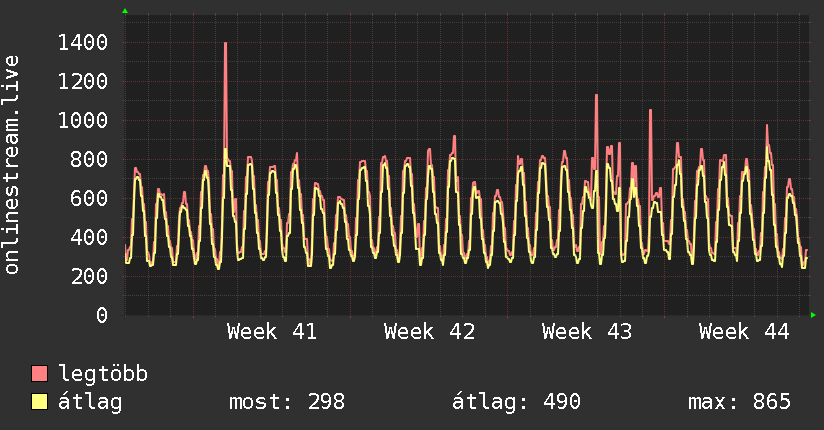Click the 1000 y-axis tick label
824x430 pixels.
pyautogui.click(x=83, y=120)
